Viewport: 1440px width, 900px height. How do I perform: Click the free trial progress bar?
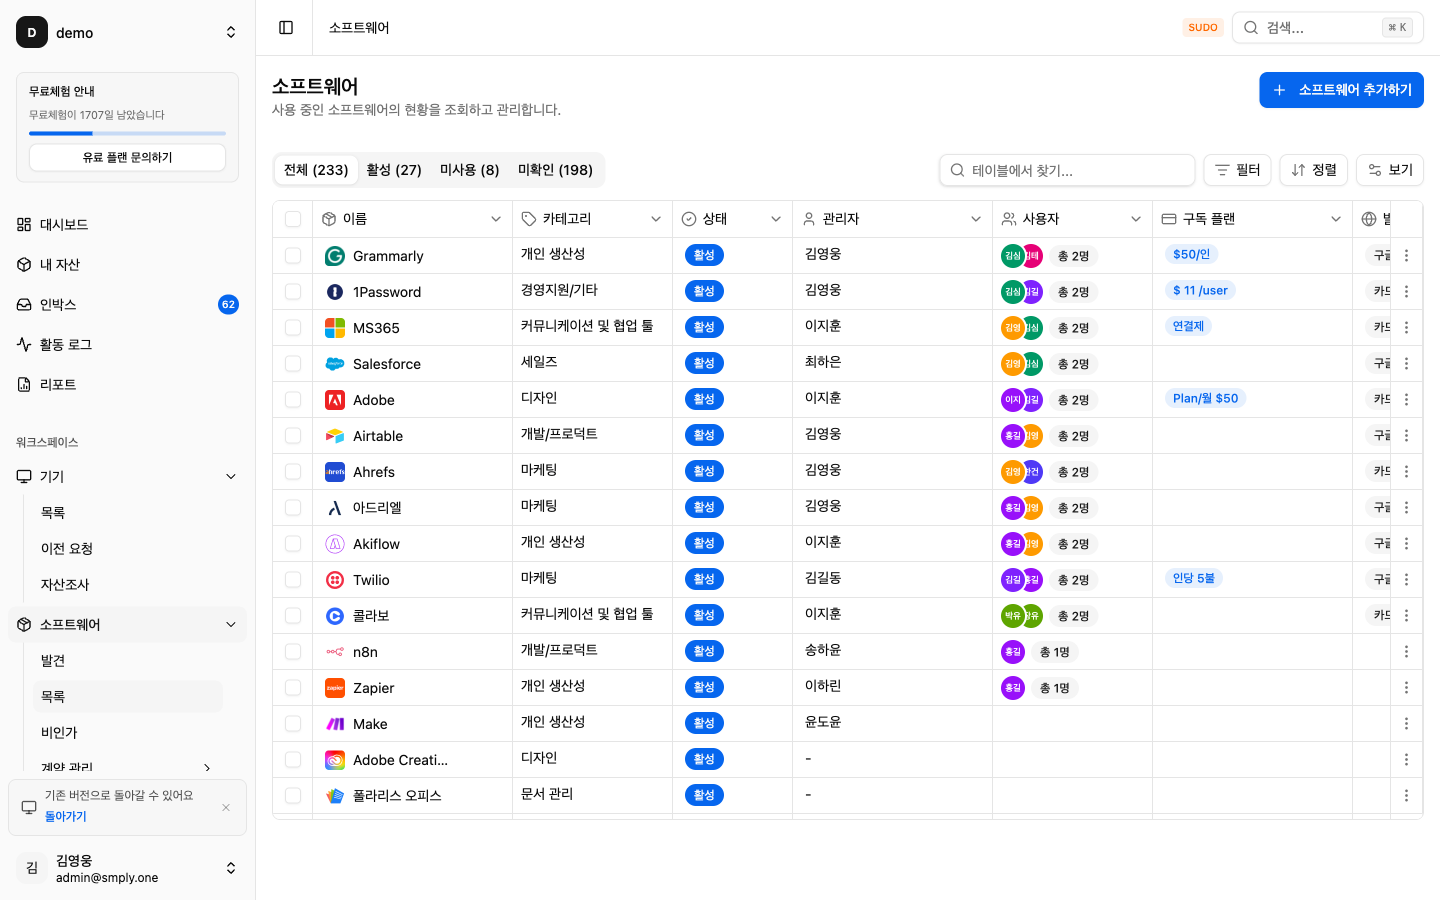click(x=127, y=133)
